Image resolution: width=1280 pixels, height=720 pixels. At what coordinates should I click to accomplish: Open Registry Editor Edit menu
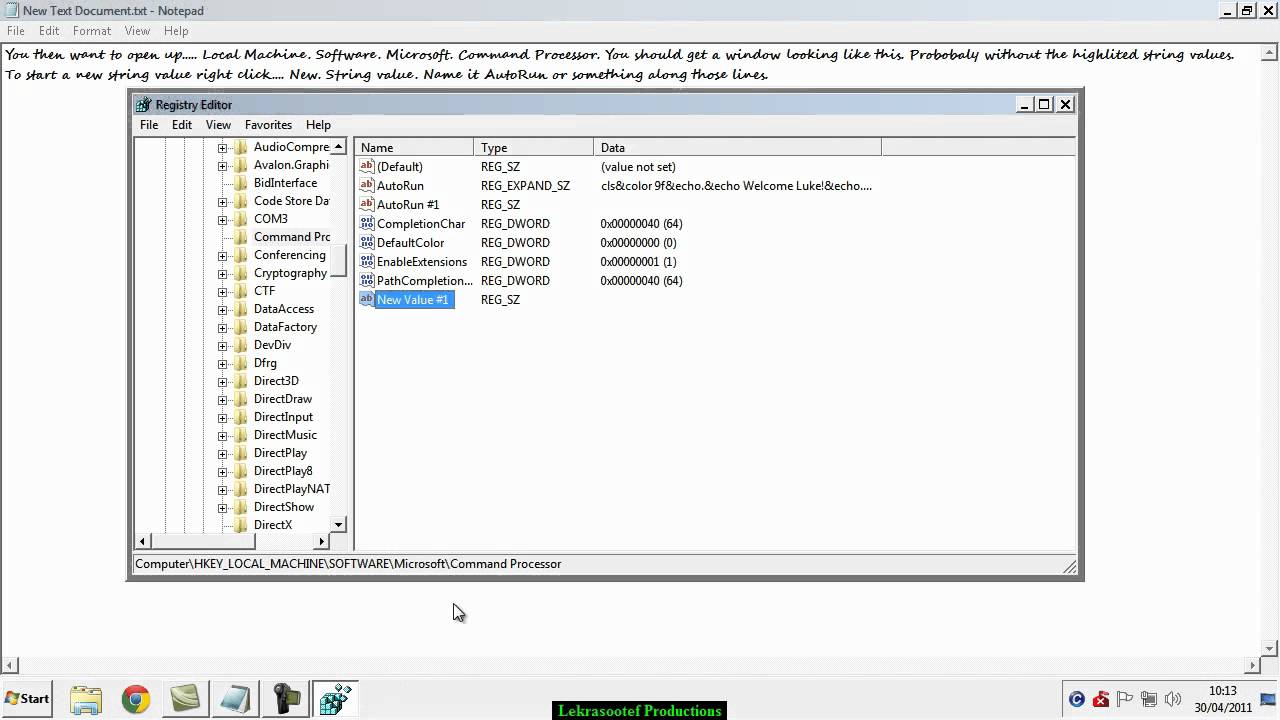182,125
